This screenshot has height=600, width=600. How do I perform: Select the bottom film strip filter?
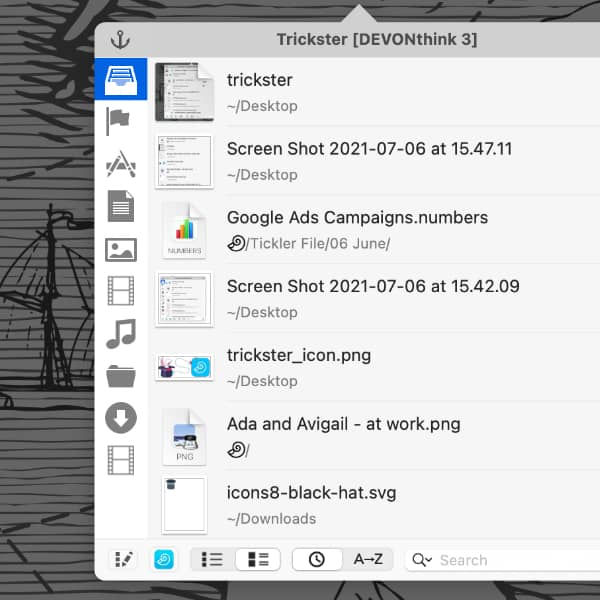tap(121, 460)
